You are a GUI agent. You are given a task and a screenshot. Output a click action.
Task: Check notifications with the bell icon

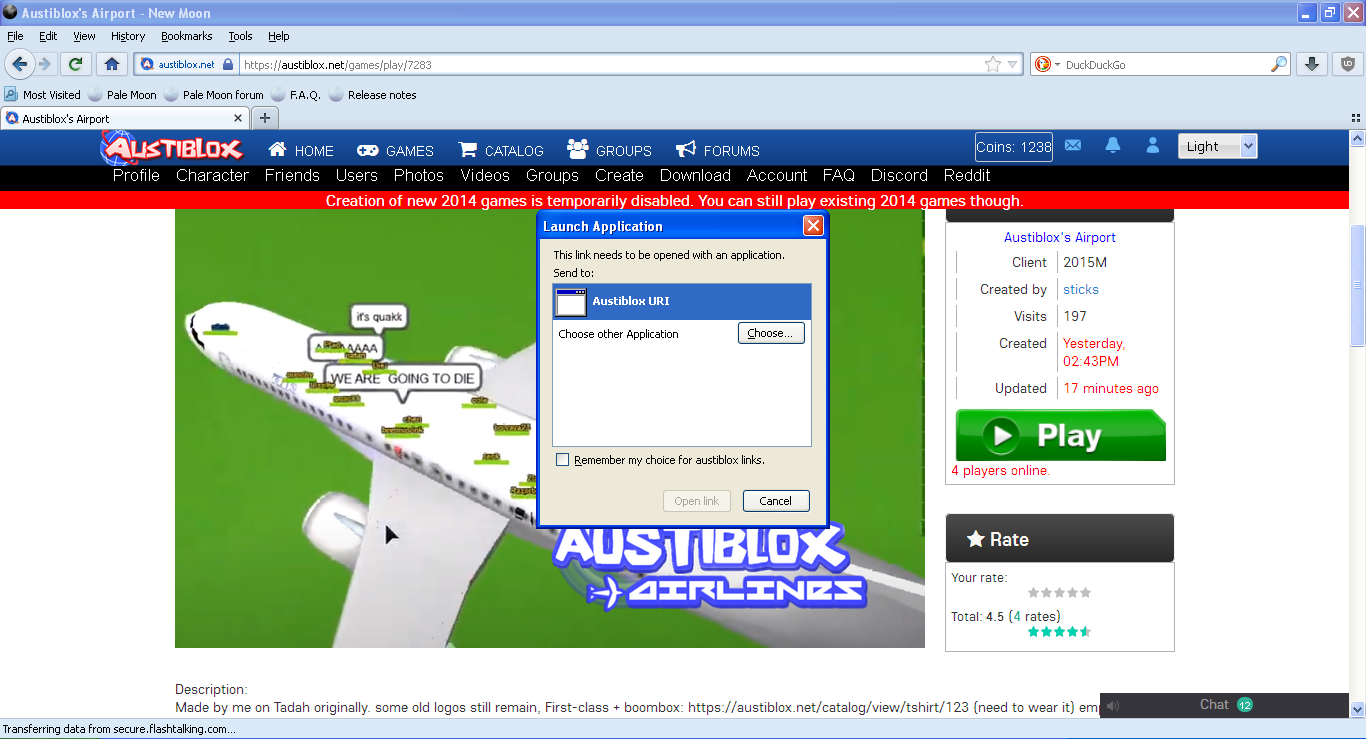(x=1112, y=145)
